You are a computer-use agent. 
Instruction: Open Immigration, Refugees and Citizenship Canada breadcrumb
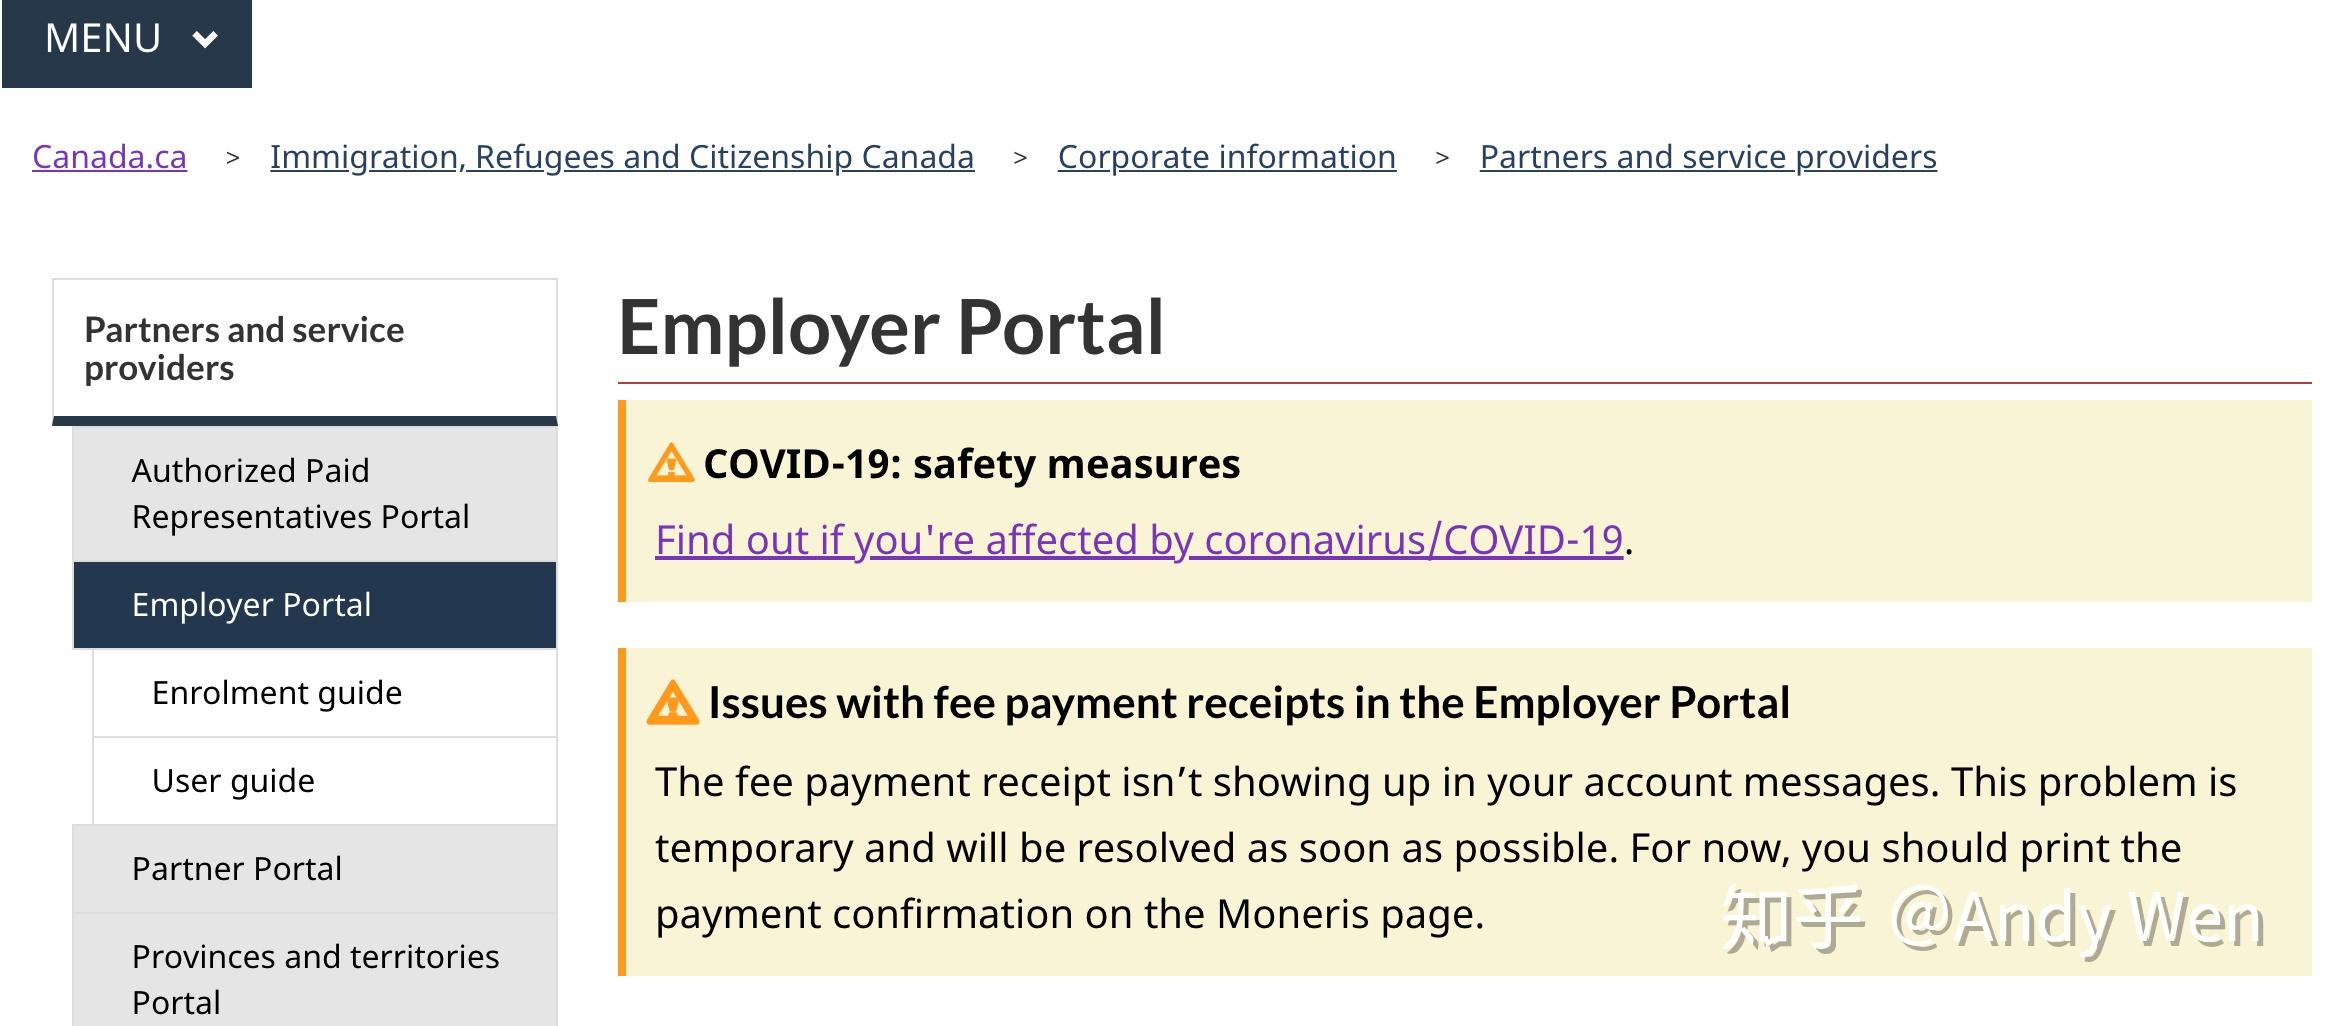pyautogui.click(x=621, y=157)
